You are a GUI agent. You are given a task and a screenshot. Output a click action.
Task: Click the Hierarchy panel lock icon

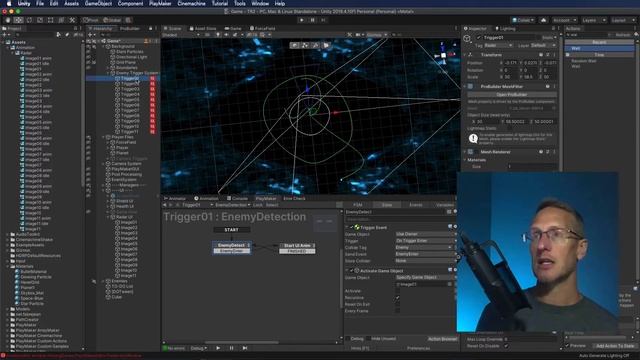(150, 29)
